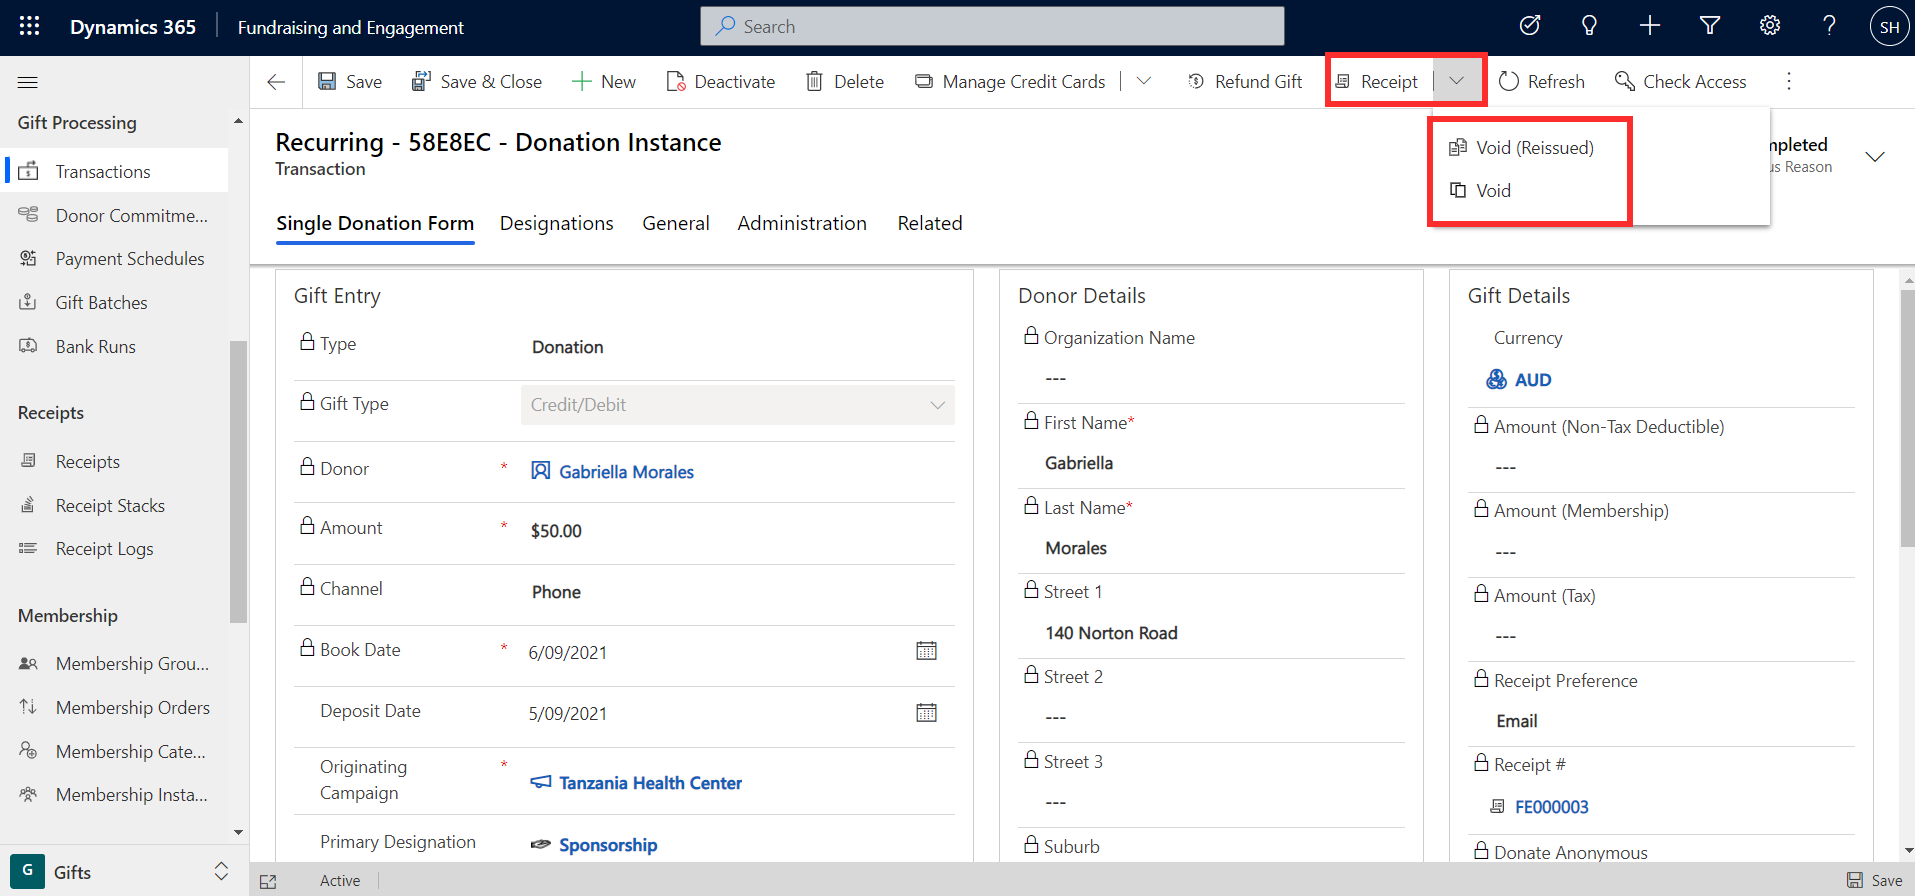Open the help question mark
Image resolution: width=1915 pixels, height=896 pixels.
click(1829, 26)
